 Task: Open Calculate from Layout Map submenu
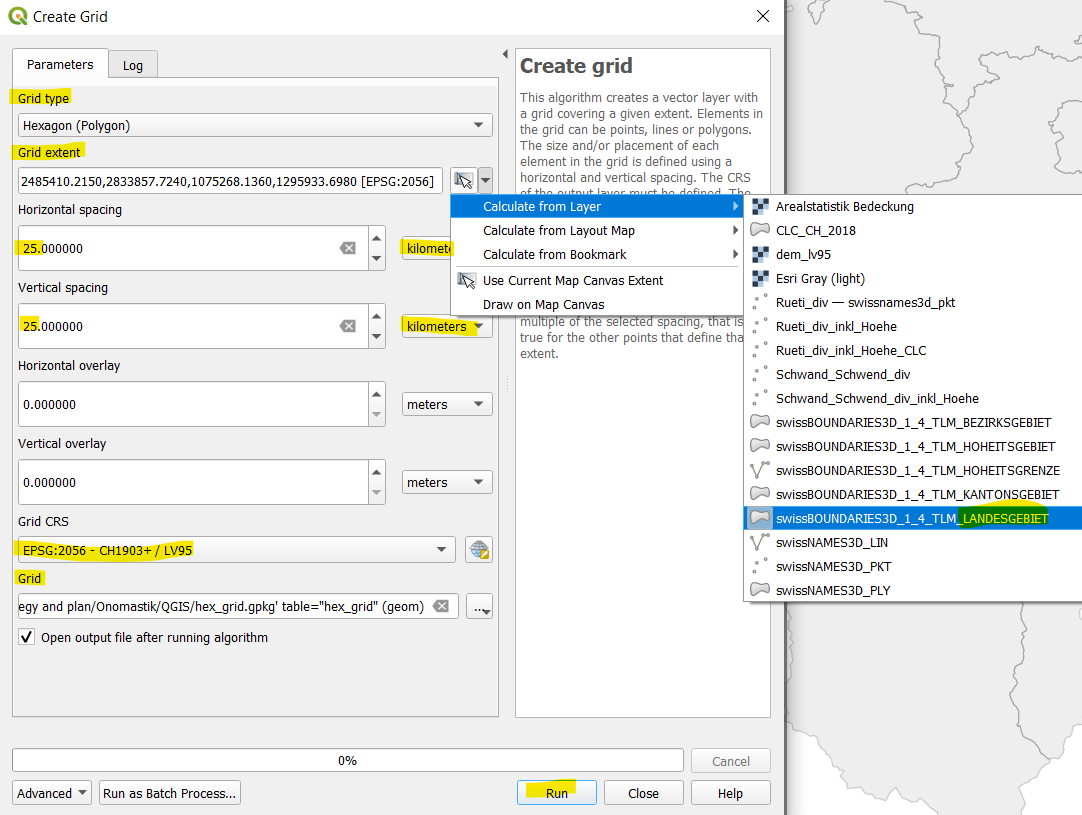(596, 230)
